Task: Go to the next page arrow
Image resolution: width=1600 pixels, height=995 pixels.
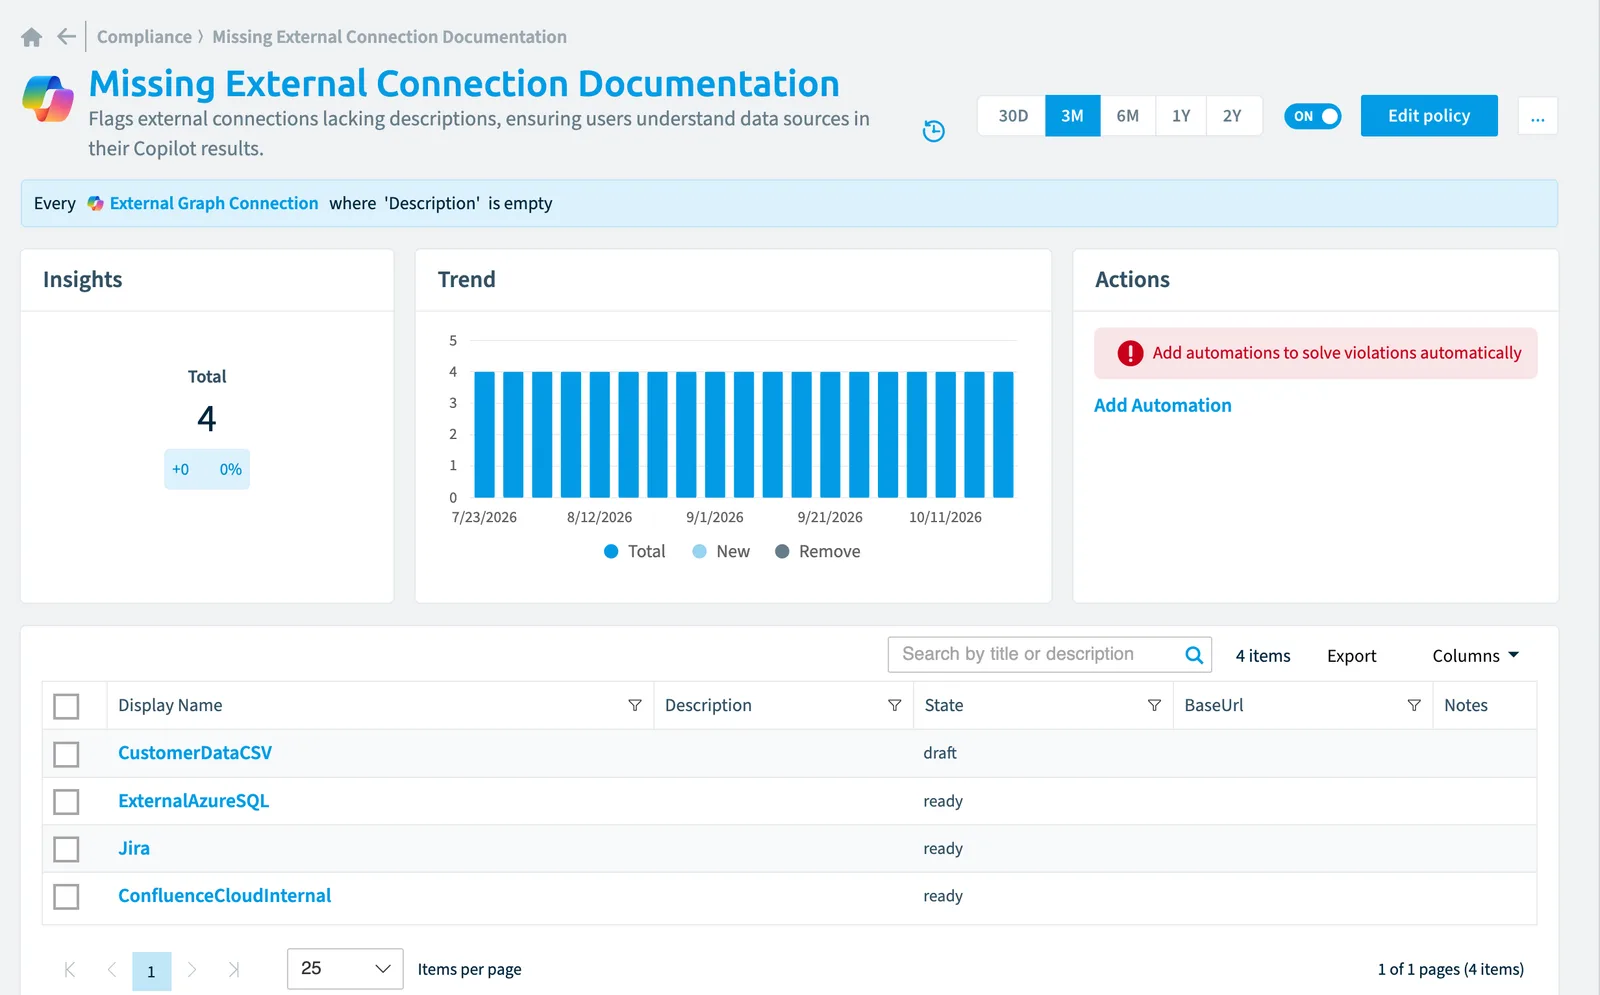Action: pos(192,969)
